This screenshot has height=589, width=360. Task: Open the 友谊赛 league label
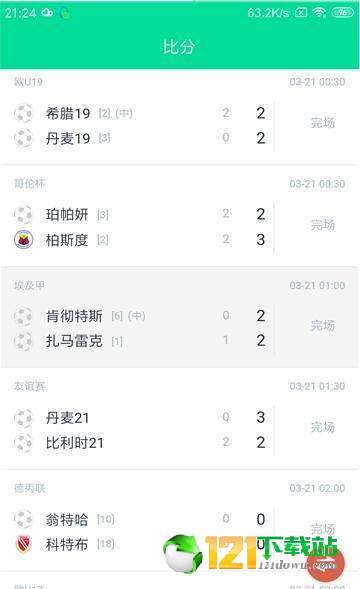coord(29,386)
